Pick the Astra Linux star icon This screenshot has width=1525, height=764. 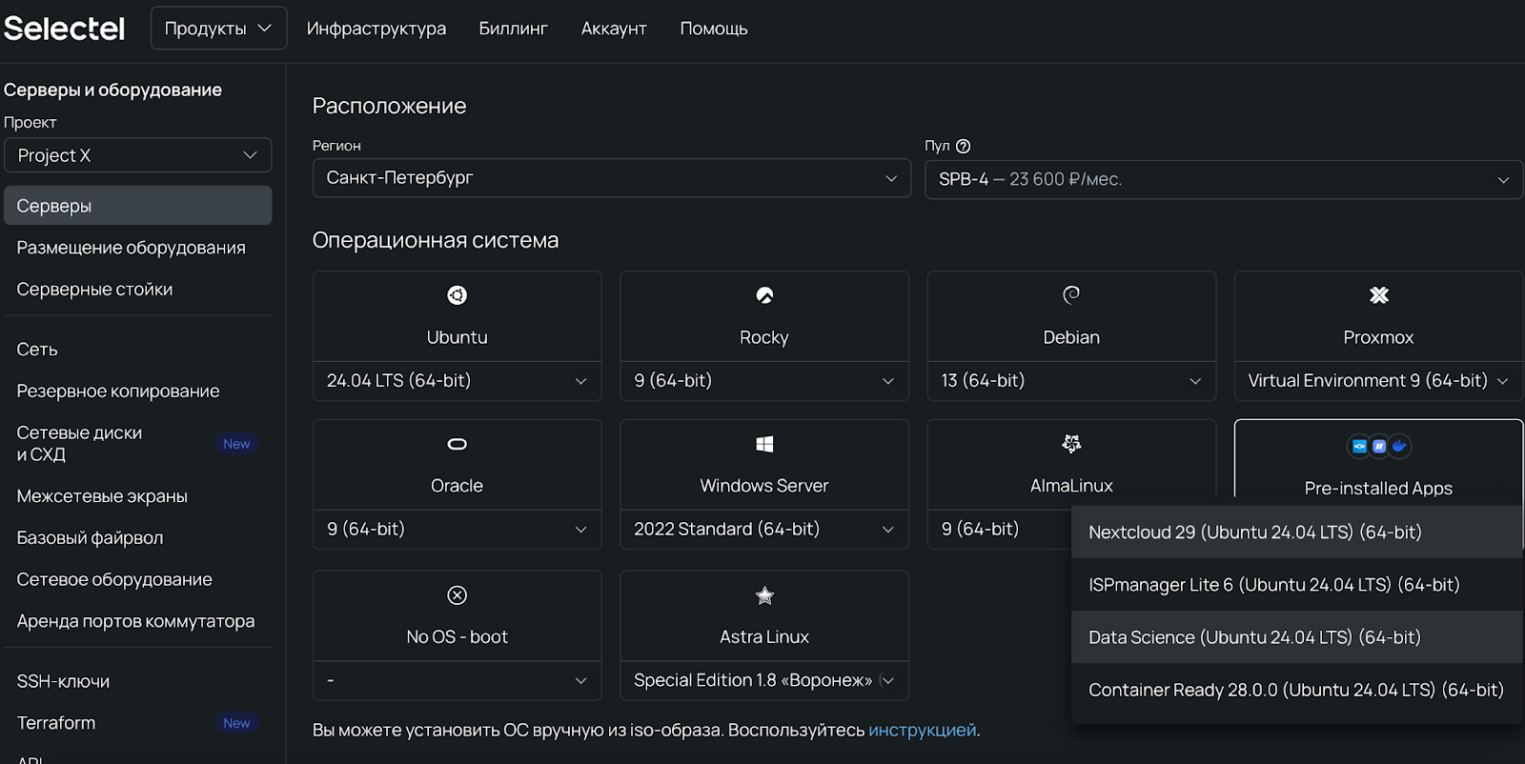coord(764,596)
